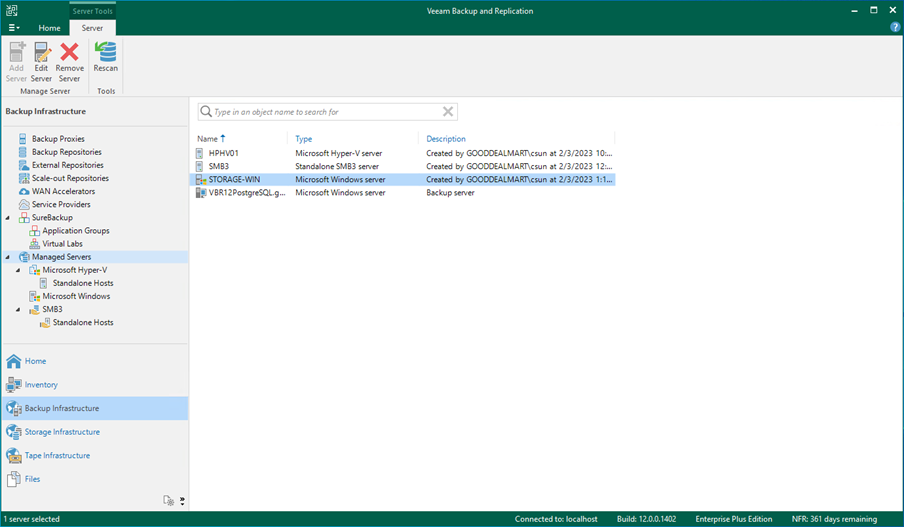Click the VBR12PostgreSQL server icon
The width and height of the screenshot is (904, 527).
click(x=200, y=193)
